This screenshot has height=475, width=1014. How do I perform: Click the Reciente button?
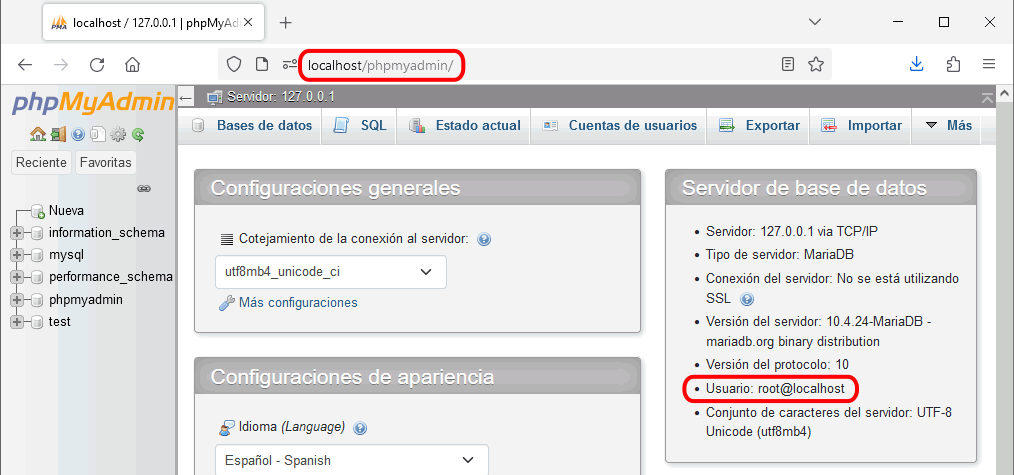(x=41, y=163)
